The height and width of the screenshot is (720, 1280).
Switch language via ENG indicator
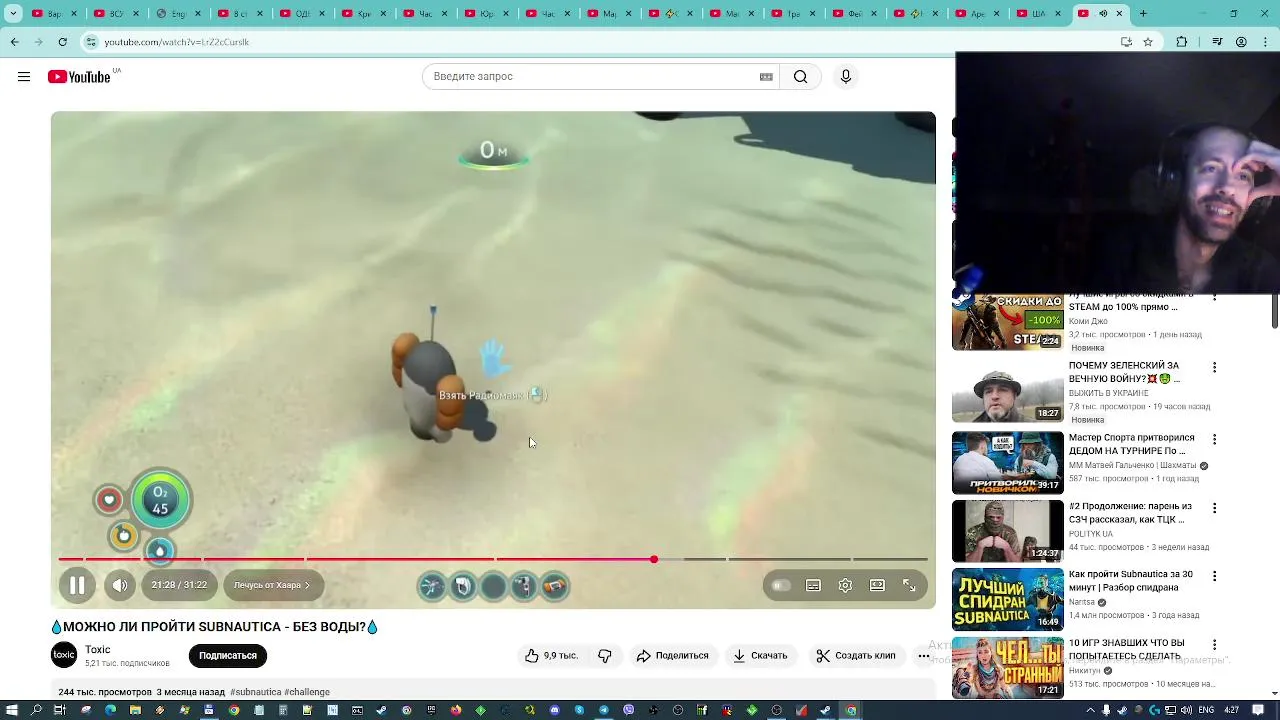[x=1205, y=710]
